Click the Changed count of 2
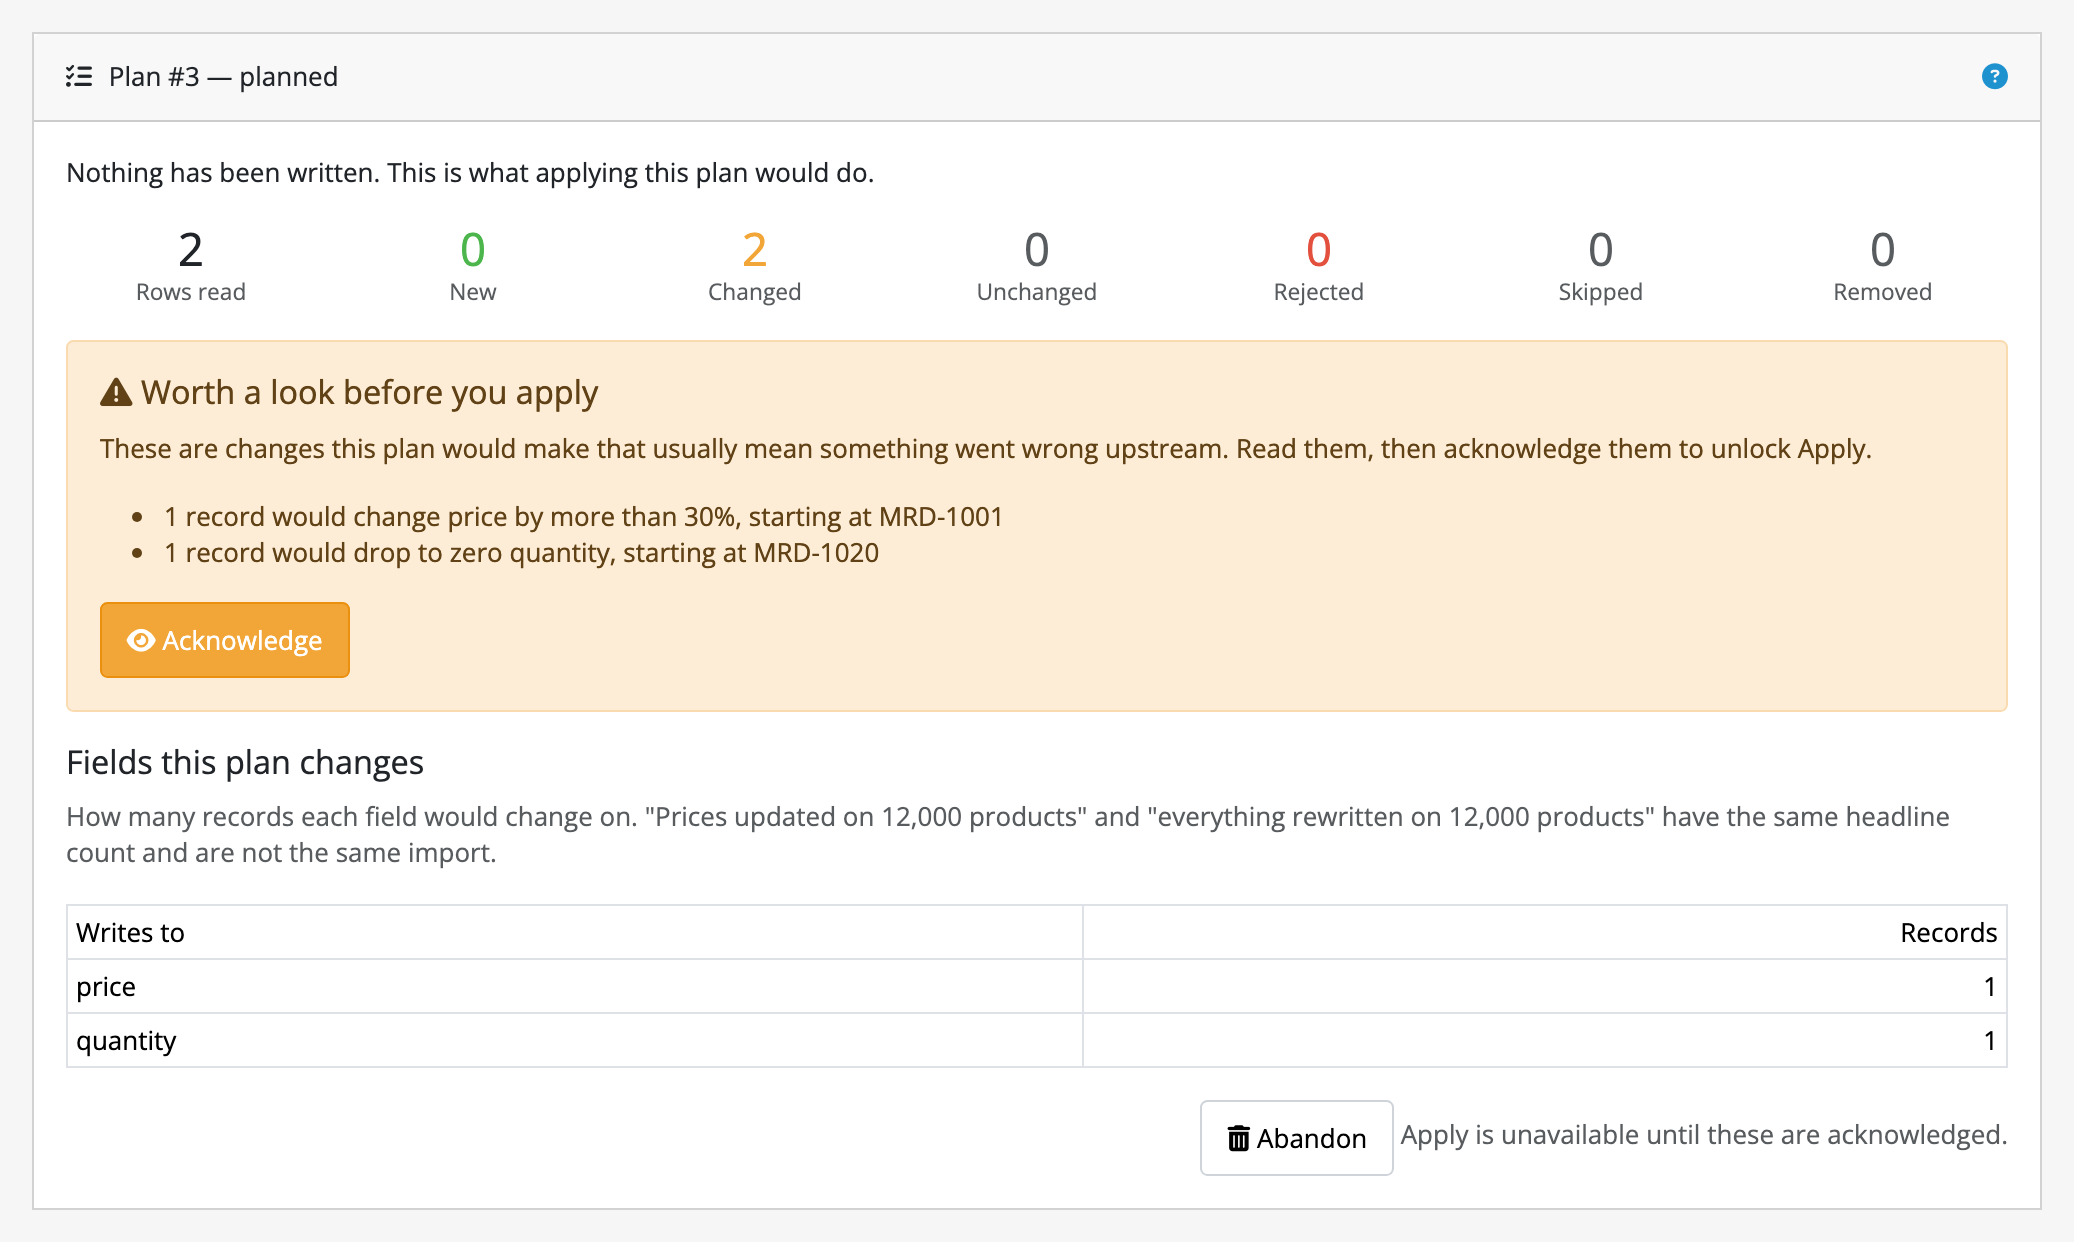This screenshot has width=2074, height=1242. (x=755, y=250)
